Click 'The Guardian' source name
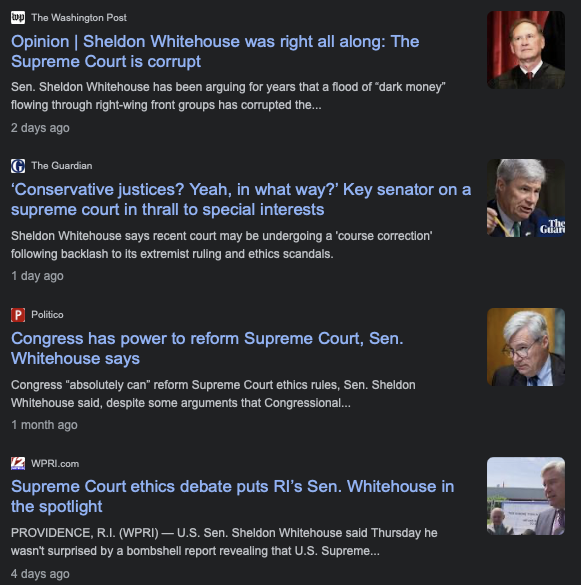 [x=62, y=166]
